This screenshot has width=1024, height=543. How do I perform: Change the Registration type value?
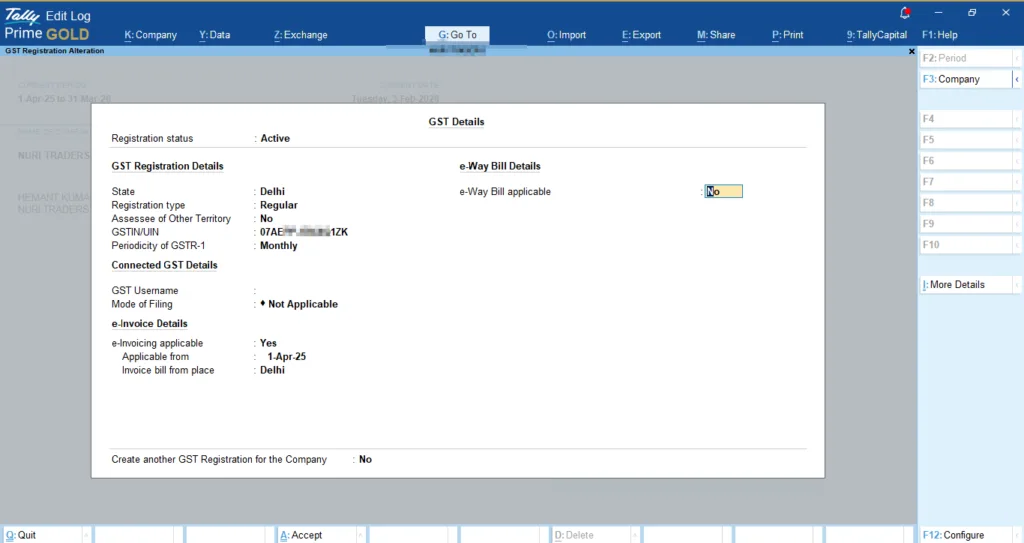tap(278, 205)
